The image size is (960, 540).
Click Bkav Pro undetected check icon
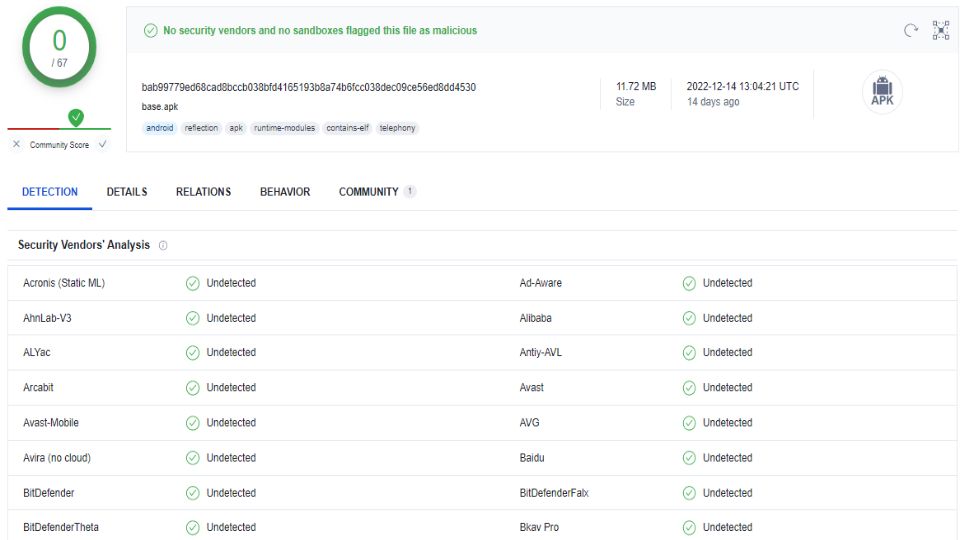pyautogui.click(x=689, y=528)
